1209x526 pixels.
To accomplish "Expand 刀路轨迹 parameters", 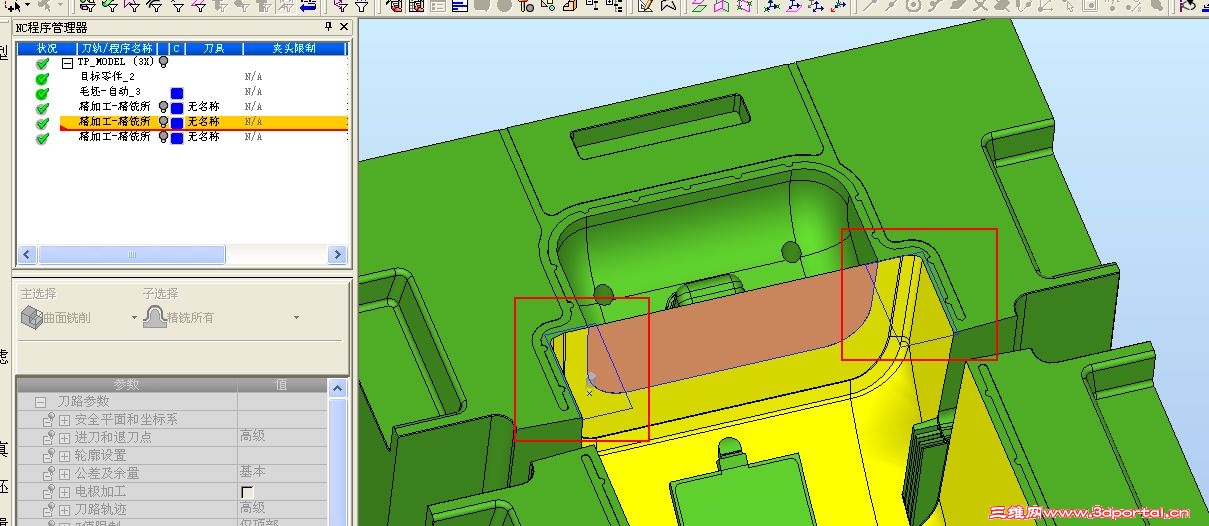I will click(x=64, y=508).
